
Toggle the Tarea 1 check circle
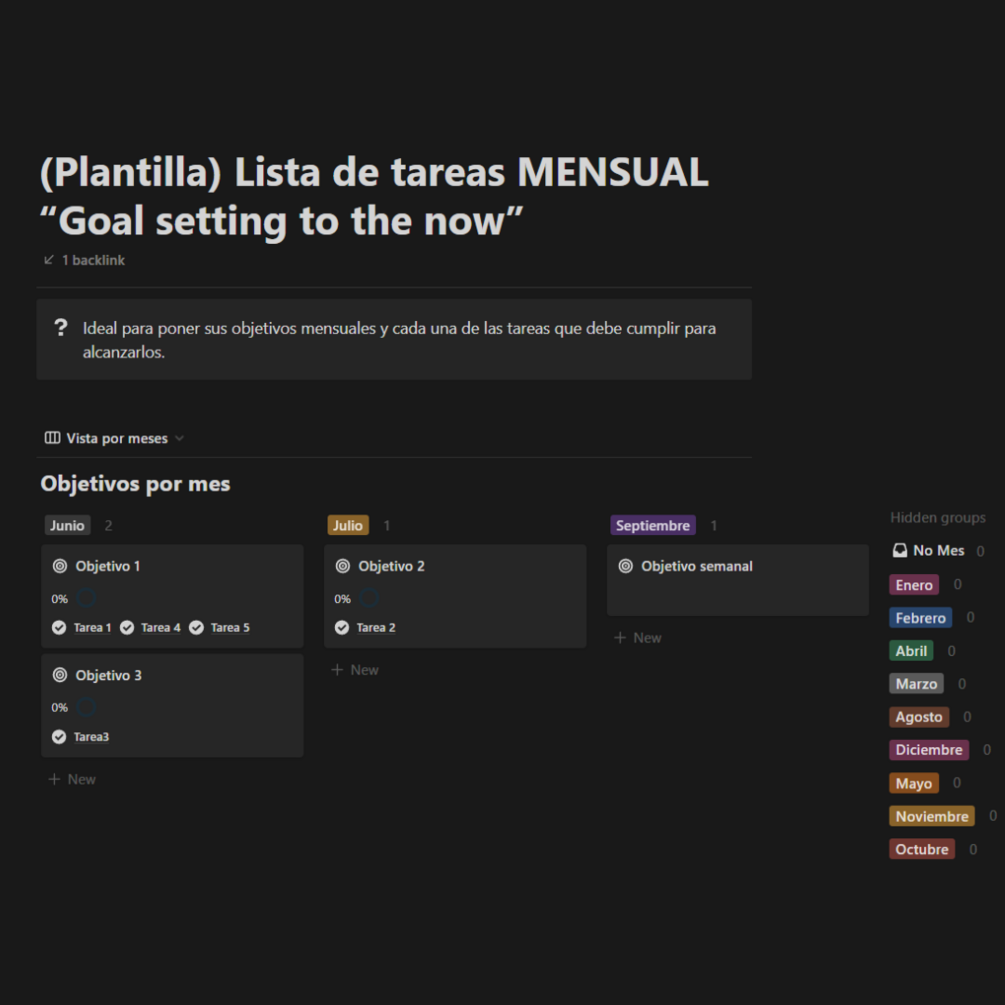click(59, 628)
